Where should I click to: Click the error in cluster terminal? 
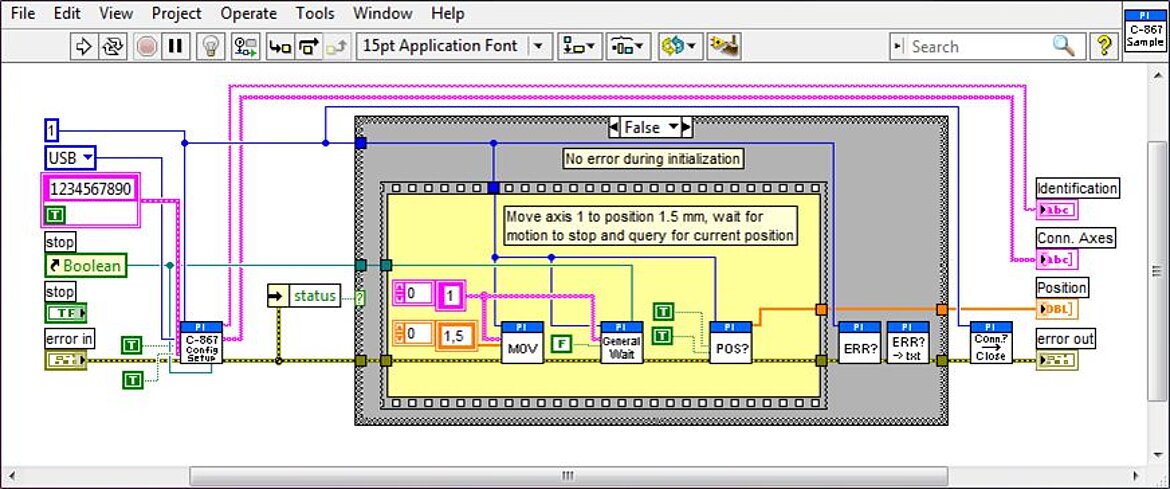(66, 361)
